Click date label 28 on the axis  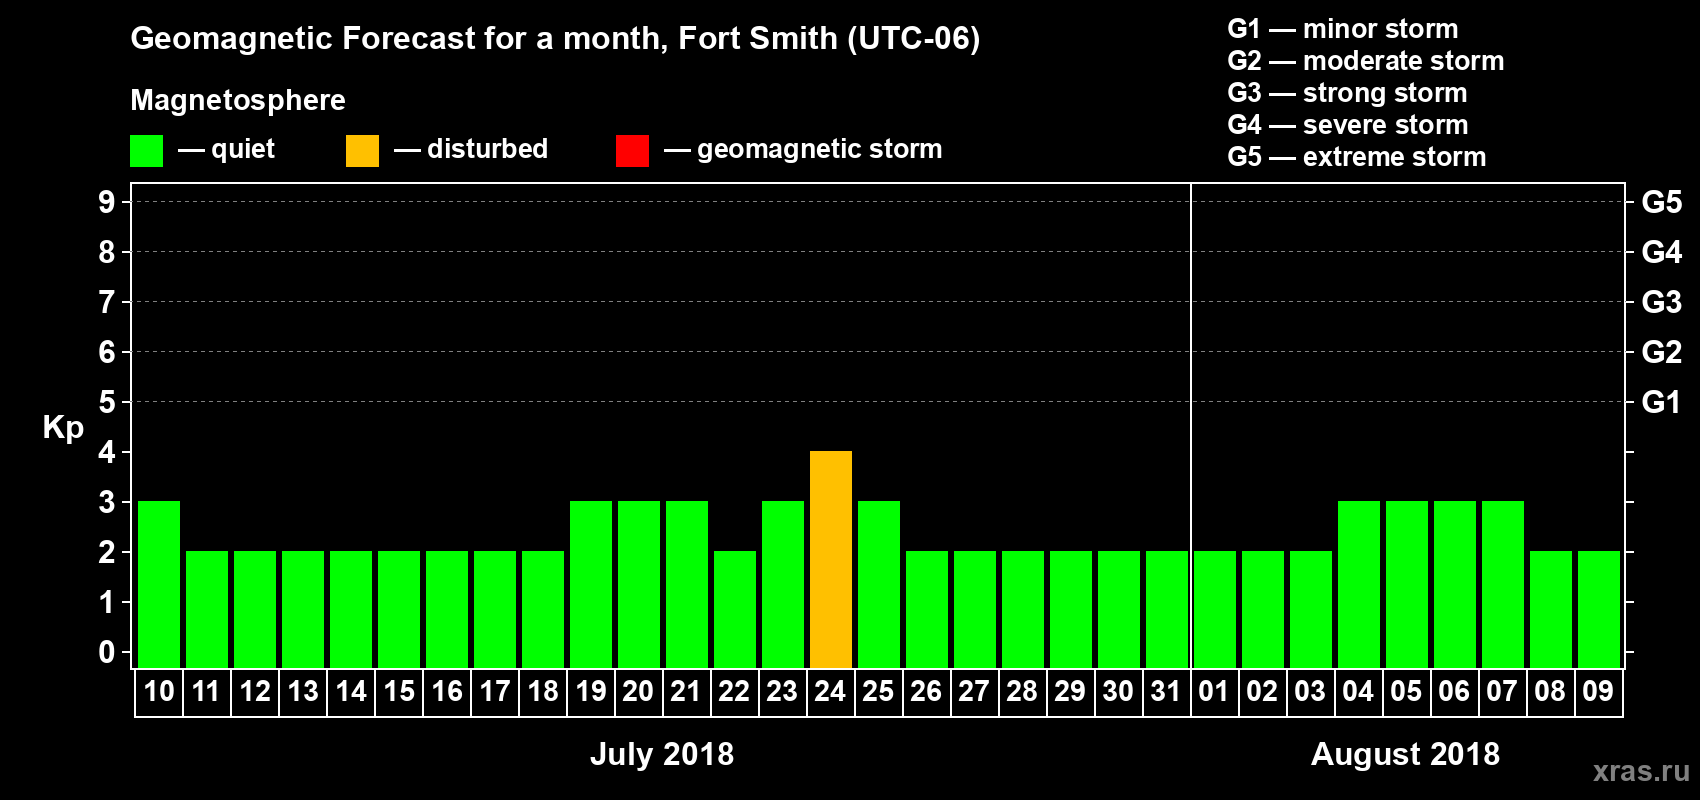(1022, 692)
